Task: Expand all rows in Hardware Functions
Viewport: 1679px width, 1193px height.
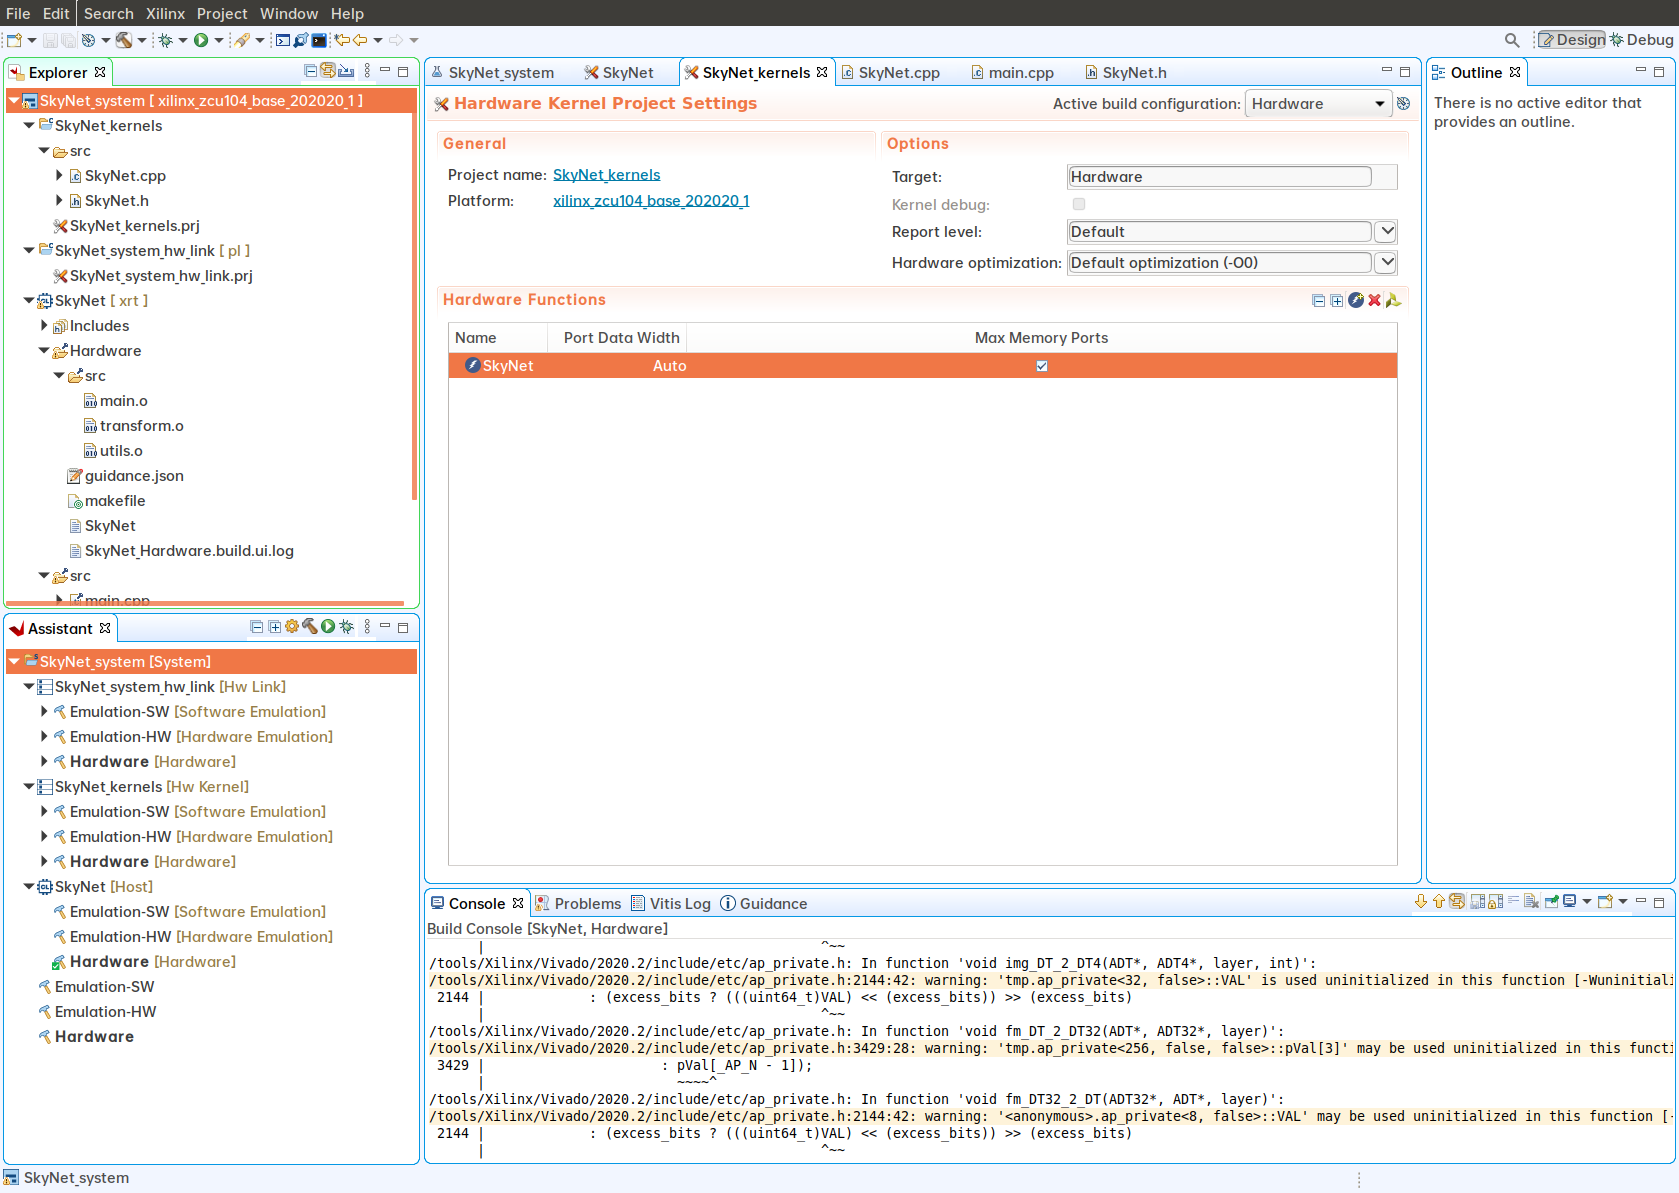Action: (1337, 300)
